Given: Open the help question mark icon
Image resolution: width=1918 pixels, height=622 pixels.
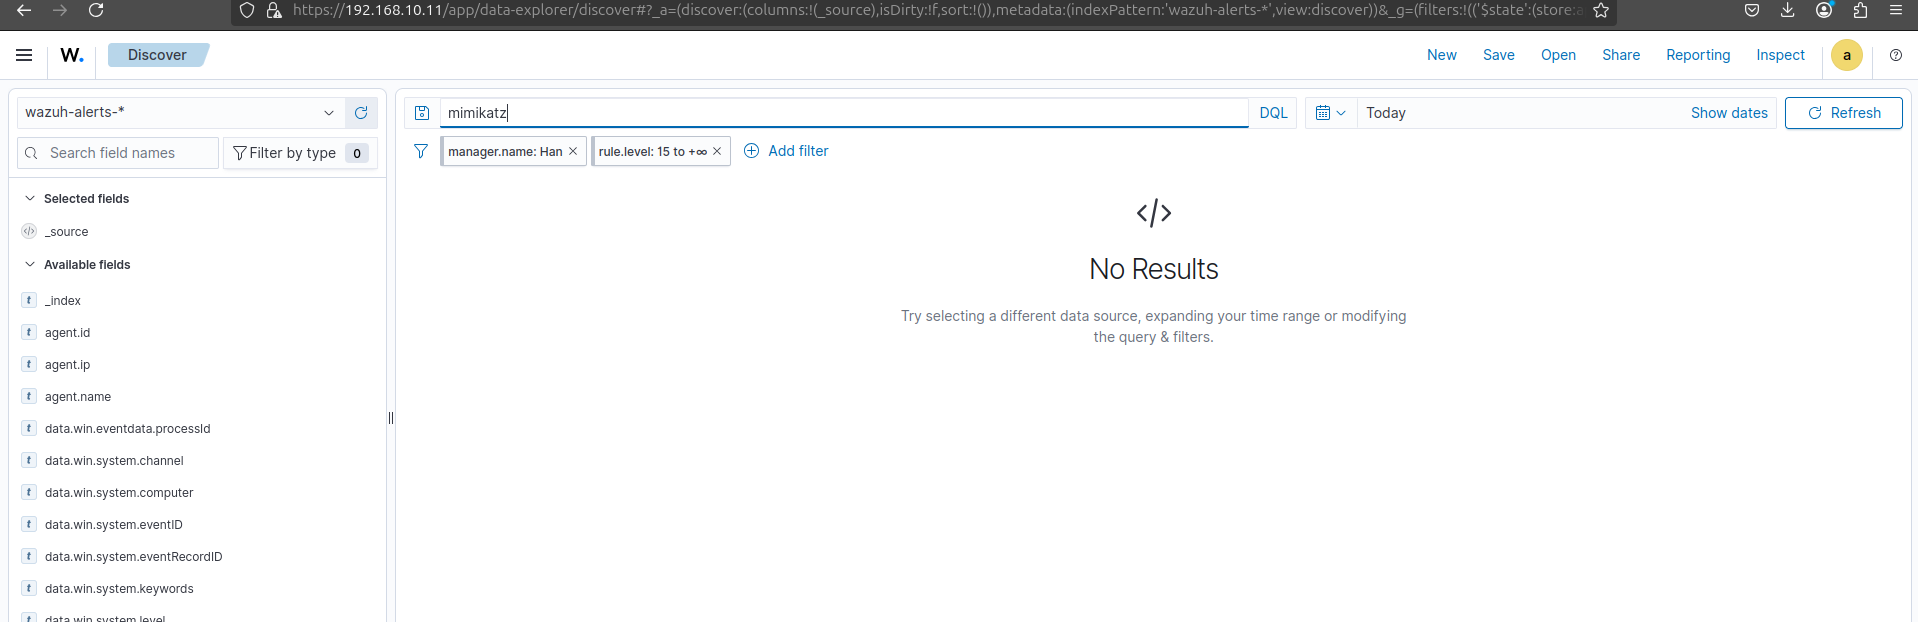Looking at the screenshot, I should coord(1896,55).
